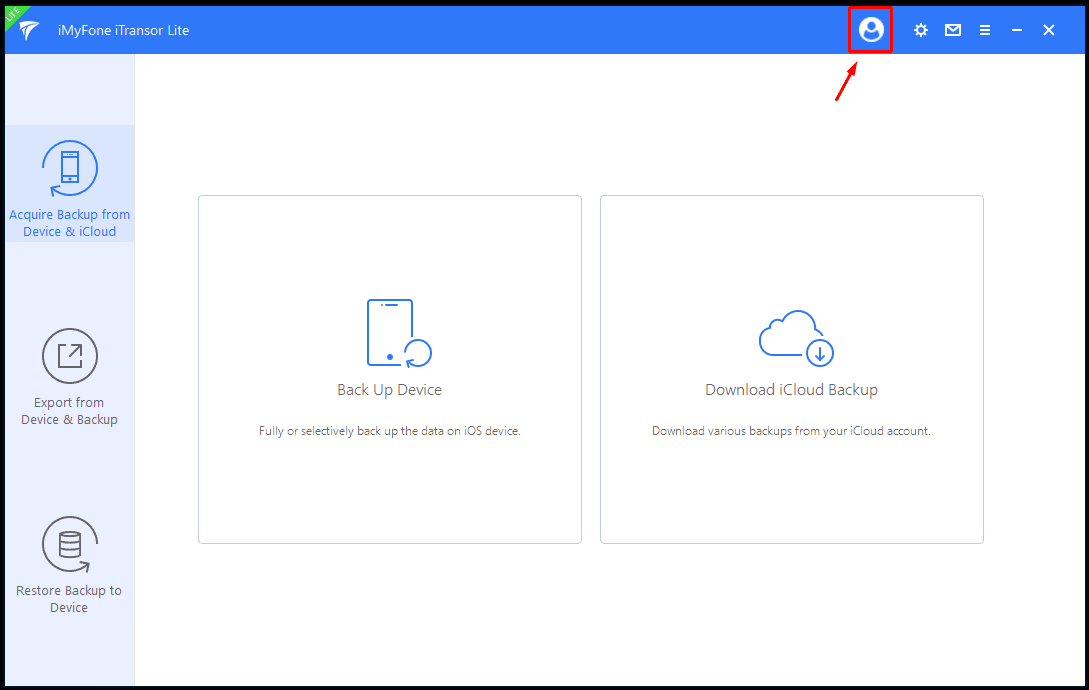Image resolution: width=1089 pixels, height=690 pixels.
Task: Click the 'iMyFone iTransor Lite' title text
Action: (x=124, y=31)
